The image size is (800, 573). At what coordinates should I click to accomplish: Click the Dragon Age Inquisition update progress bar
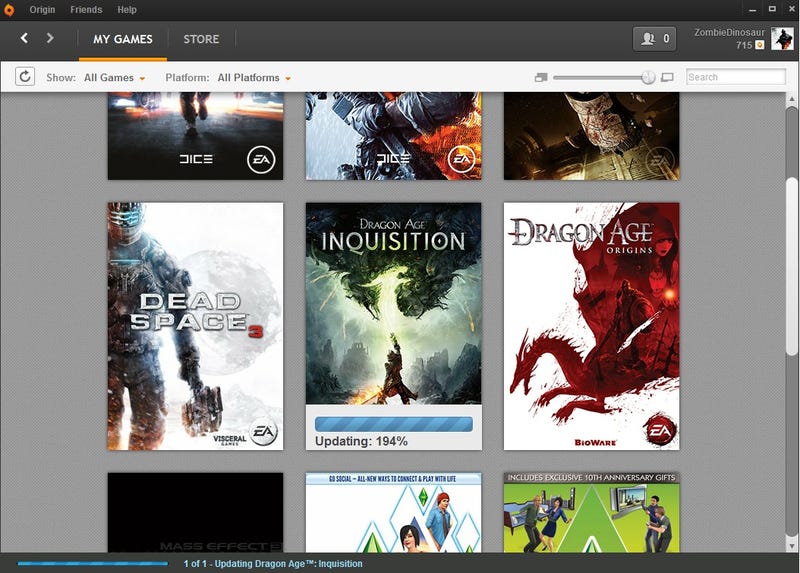(x=393, y=425)
